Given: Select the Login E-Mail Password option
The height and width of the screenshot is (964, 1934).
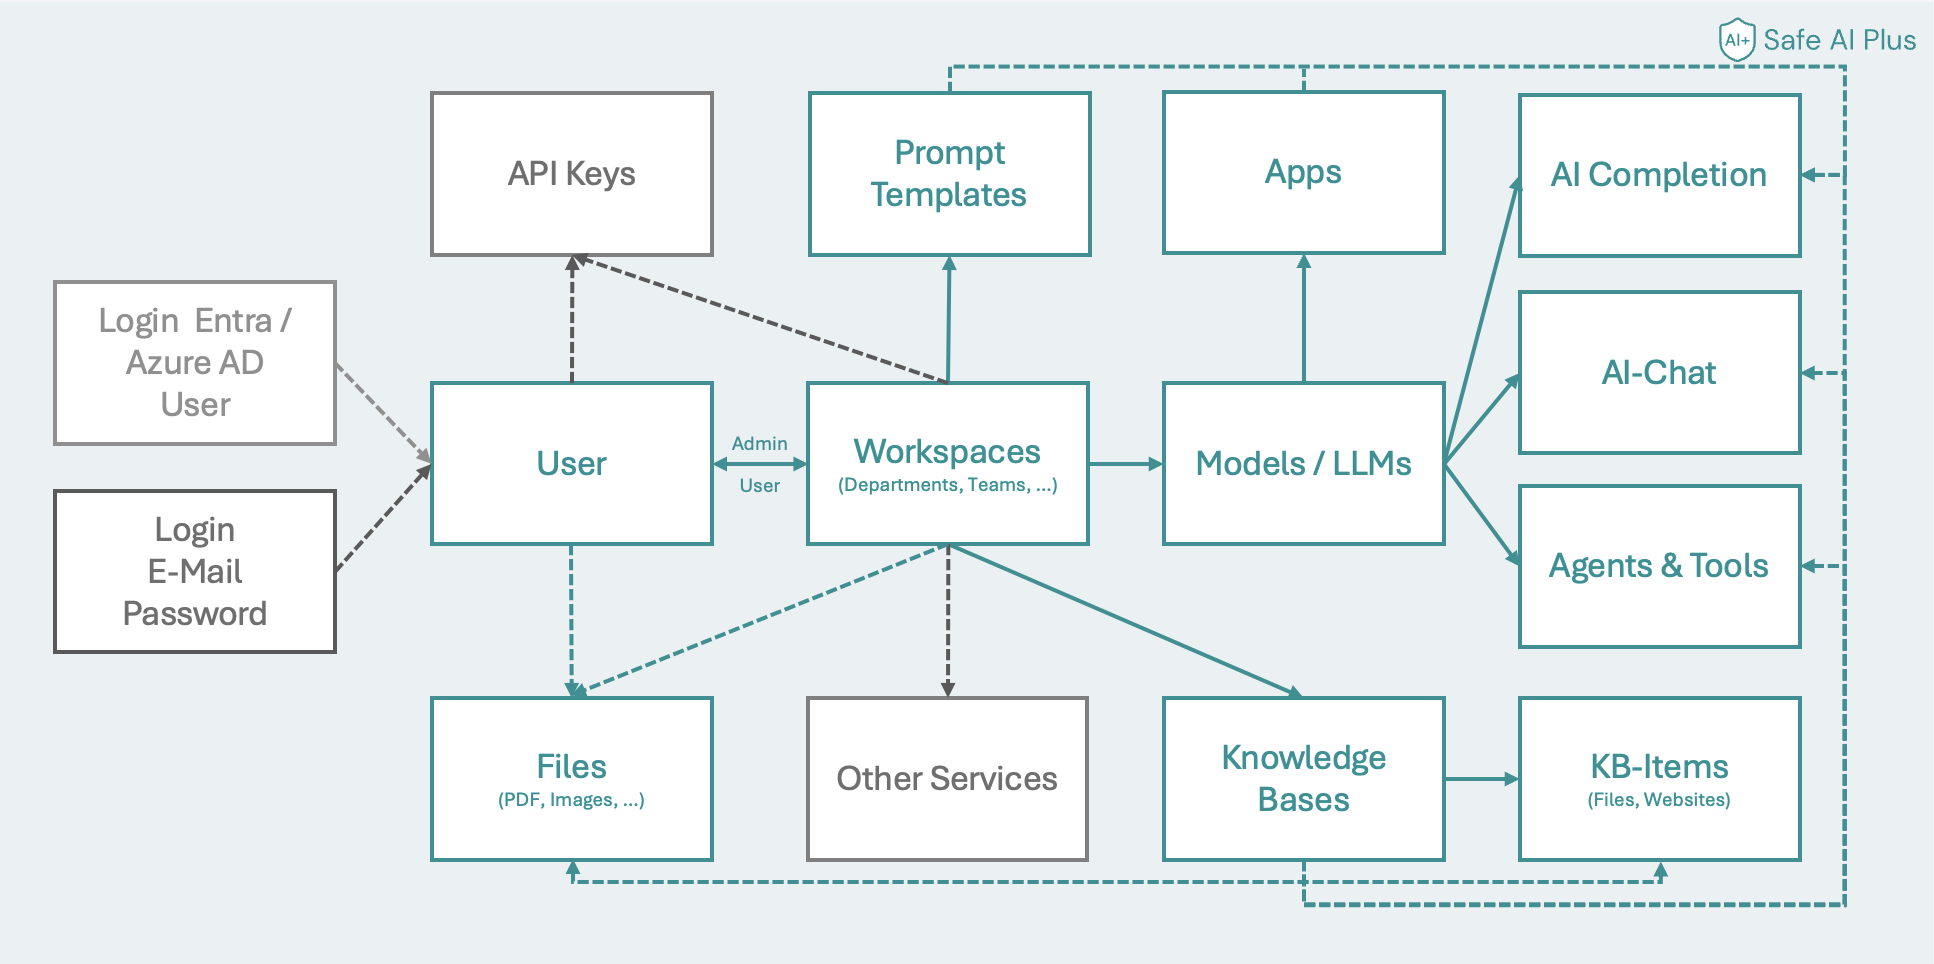Looking at the screenshot, I should click(194, 570).
